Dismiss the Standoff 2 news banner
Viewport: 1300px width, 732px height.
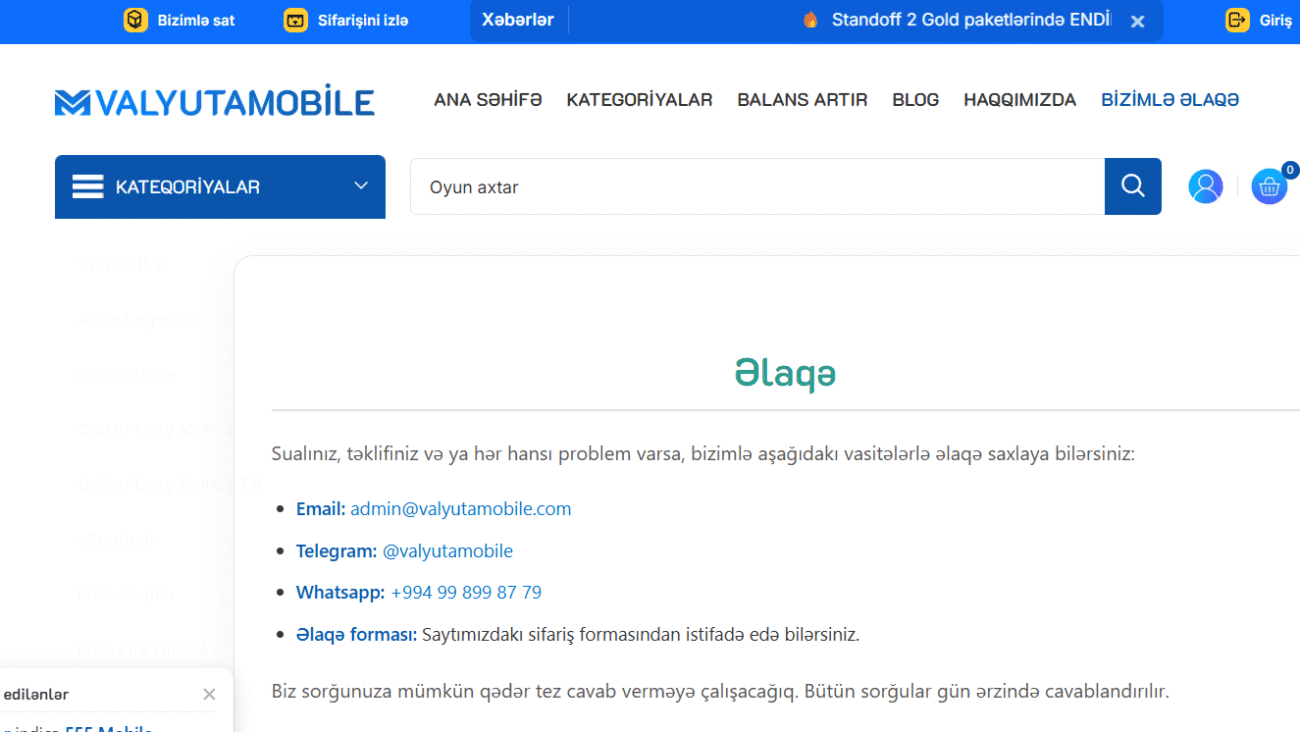point(1137,21)
